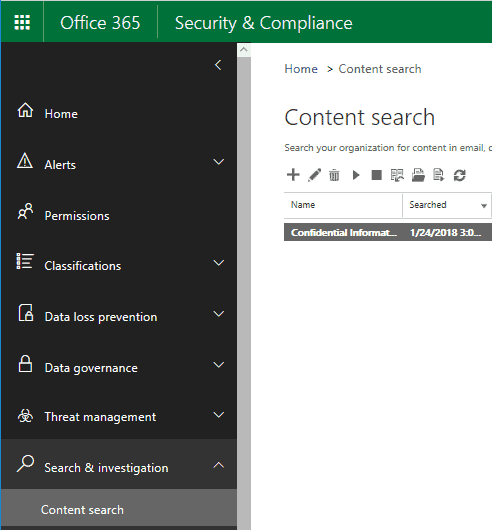Click the Alerts warning triangle icon

click(x=25, y=161)
